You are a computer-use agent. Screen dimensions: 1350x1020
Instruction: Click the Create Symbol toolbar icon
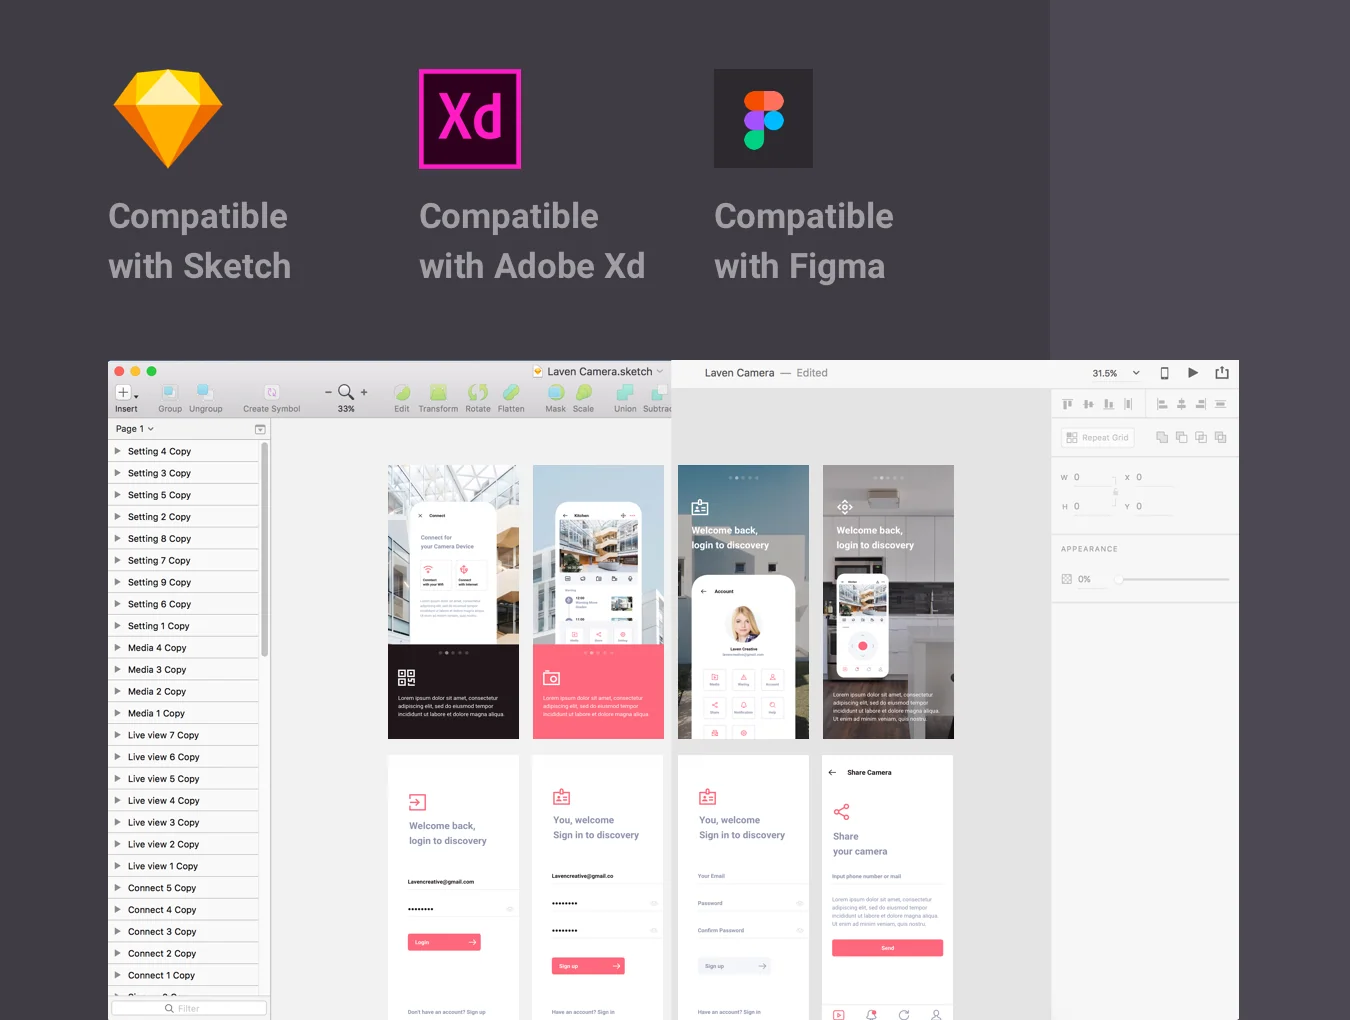click(x=272, y=392)
